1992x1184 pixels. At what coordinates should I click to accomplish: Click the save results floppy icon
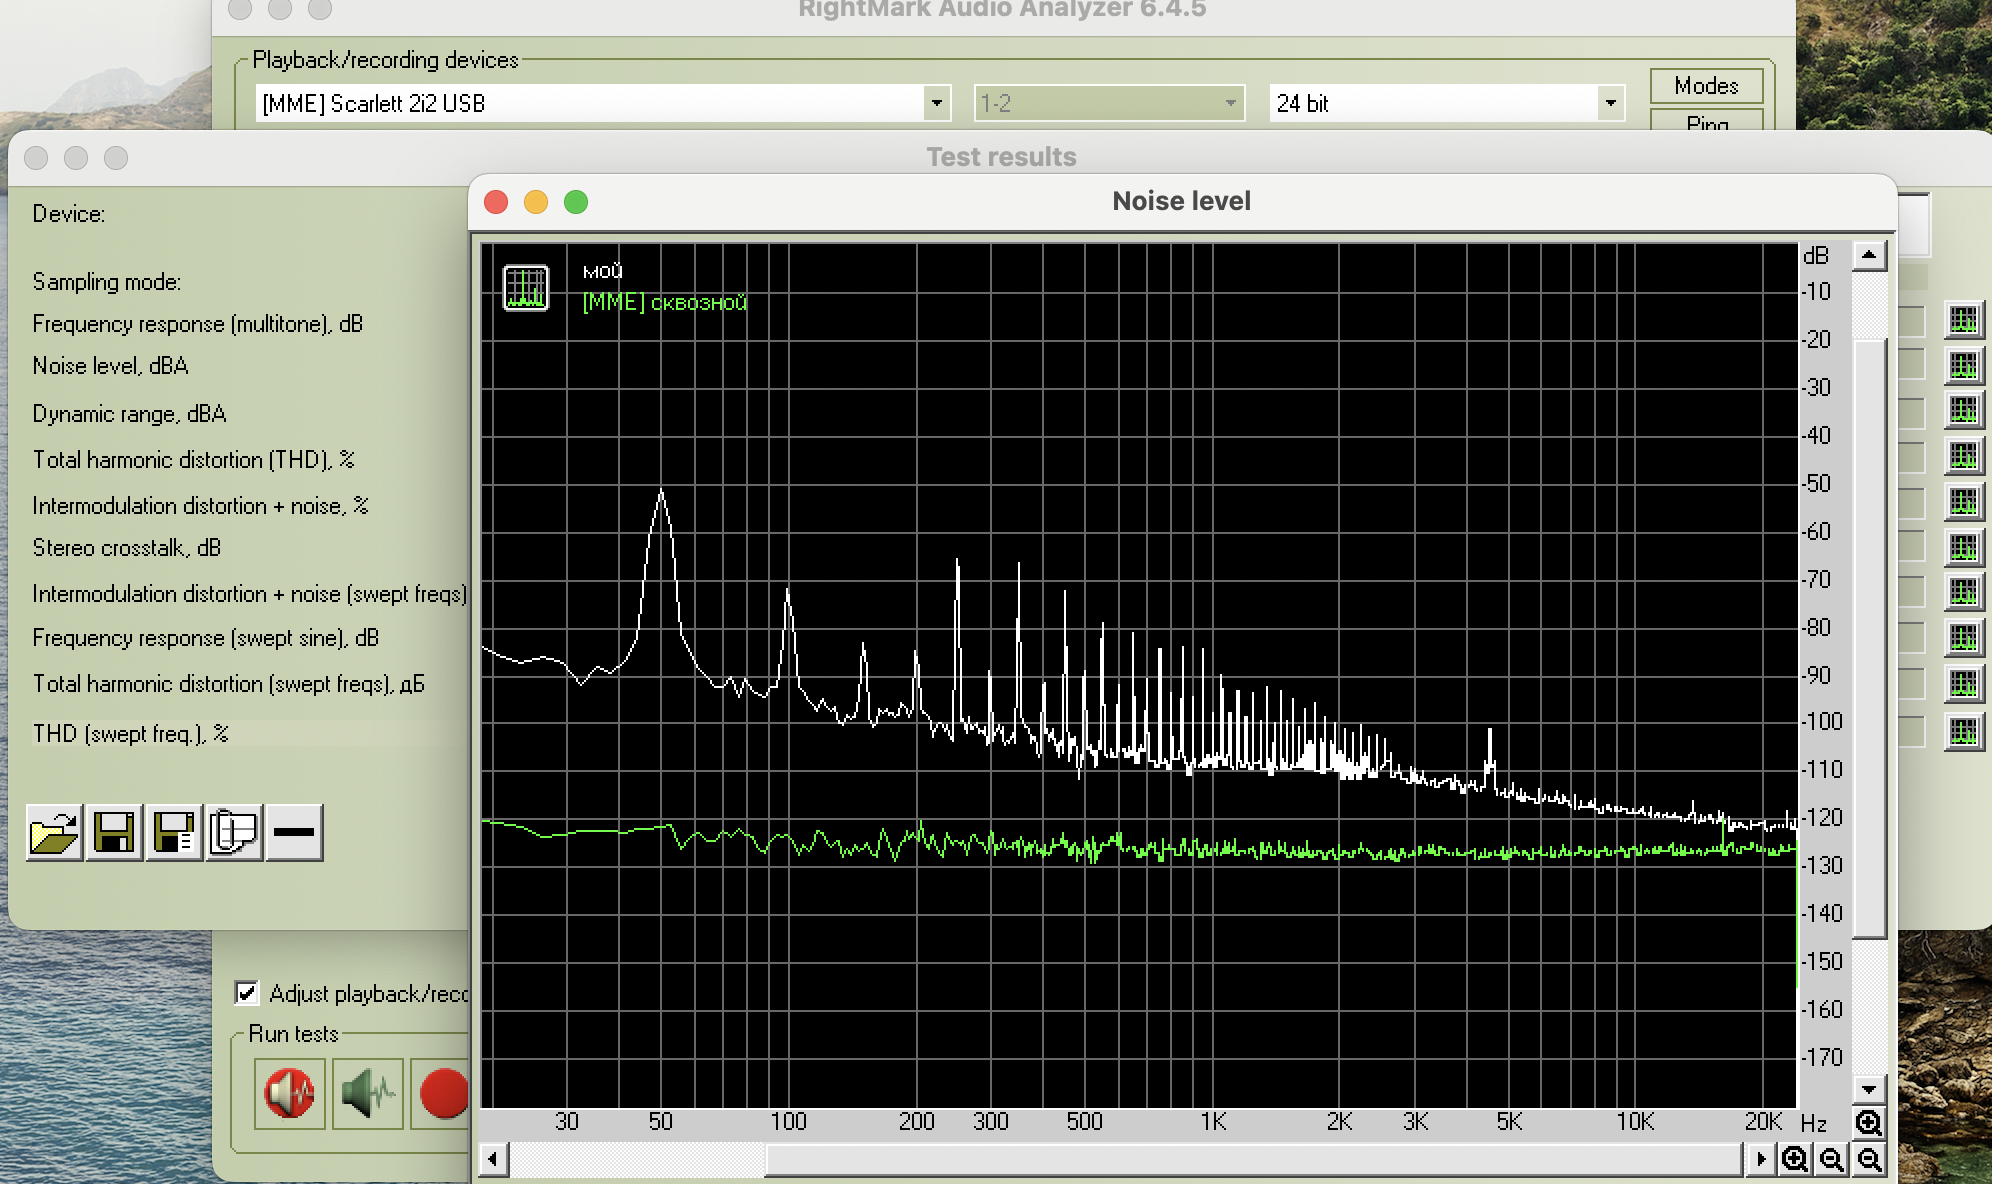(114, 832)
